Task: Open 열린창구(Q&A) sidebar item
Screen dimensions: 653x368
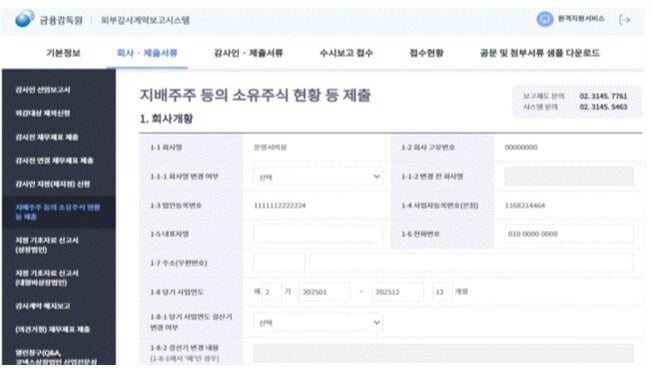Action: 56,357
